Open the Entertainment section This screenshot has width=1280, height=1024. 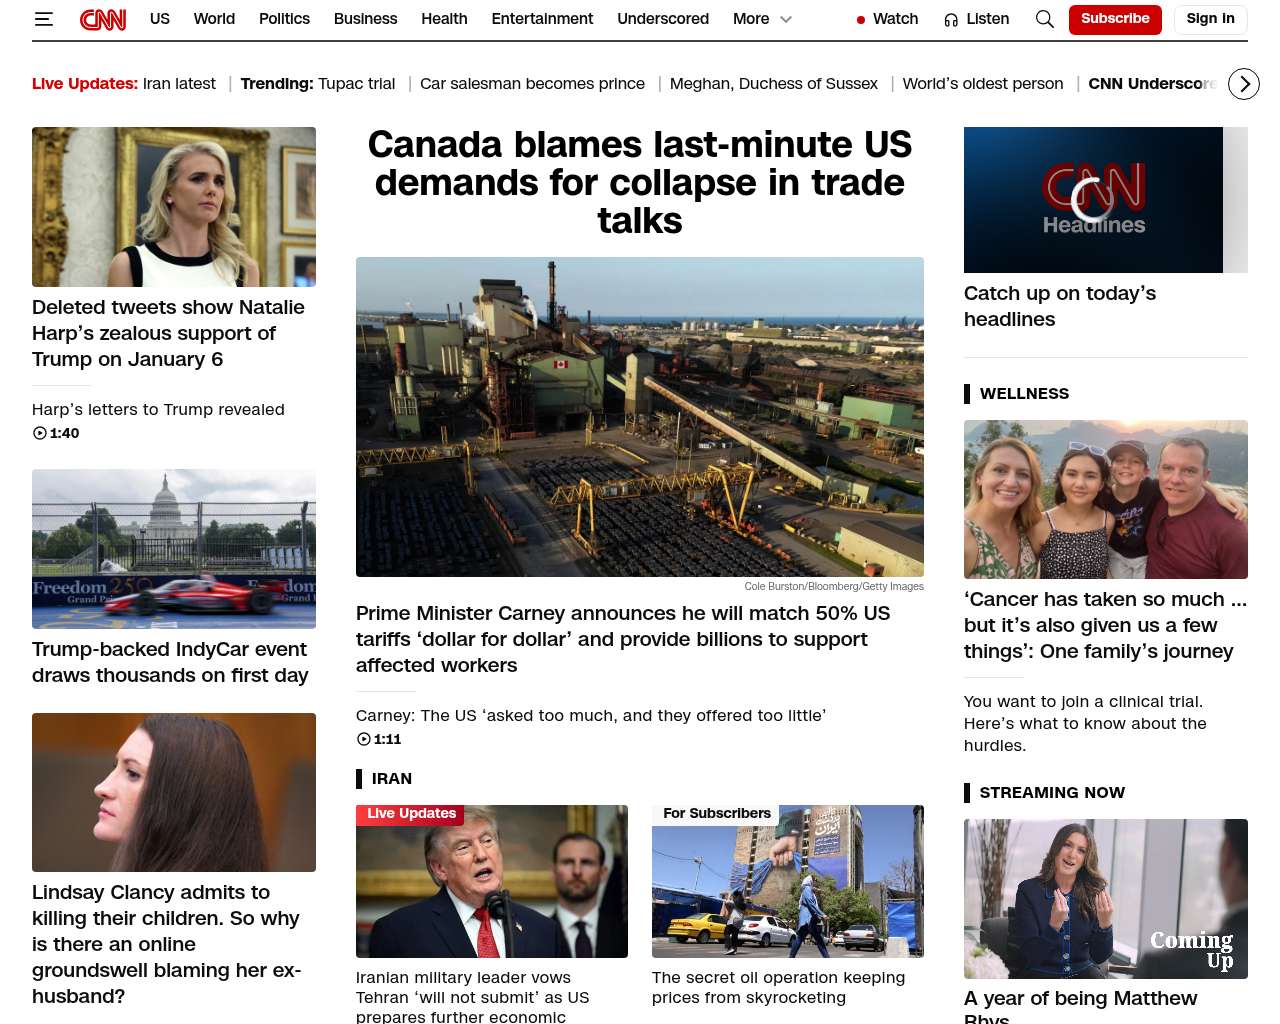(542, 19)
